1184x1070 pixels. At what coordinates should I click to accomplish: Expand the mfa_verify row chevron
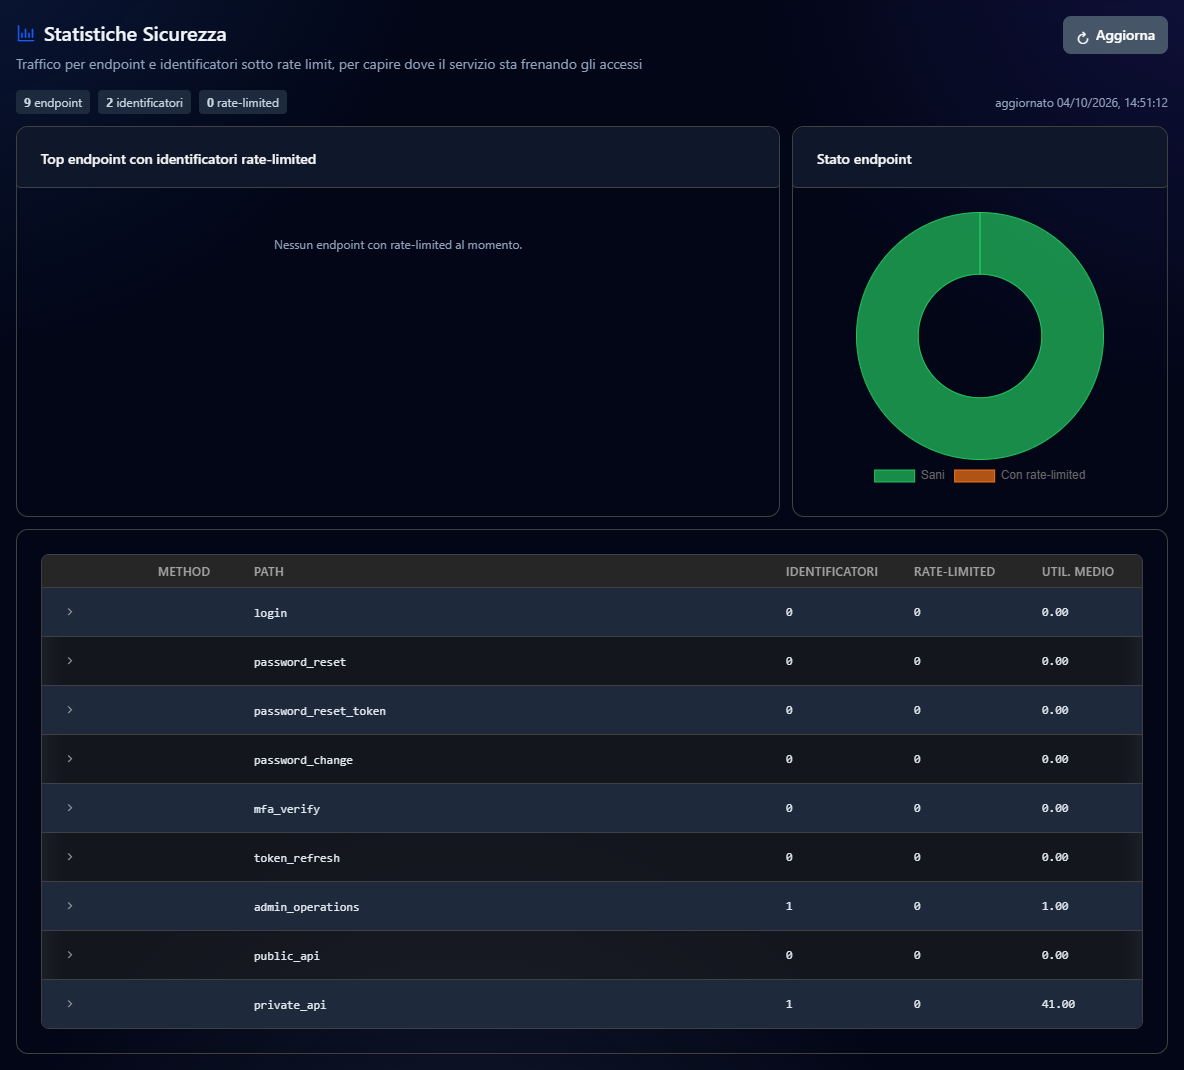[69, 808]
